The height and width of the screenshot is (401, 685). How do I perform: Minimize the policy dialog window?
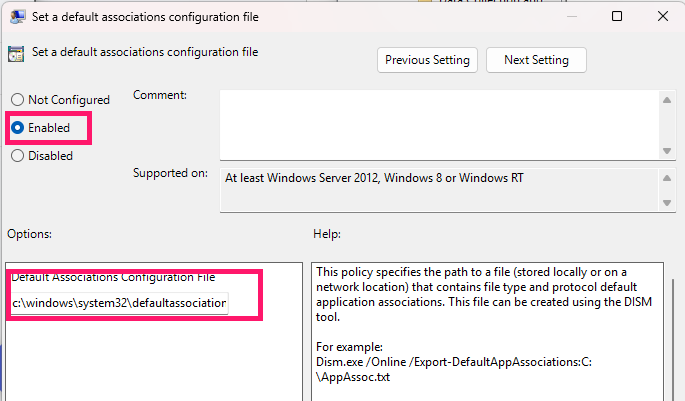(x=572, y=16)
